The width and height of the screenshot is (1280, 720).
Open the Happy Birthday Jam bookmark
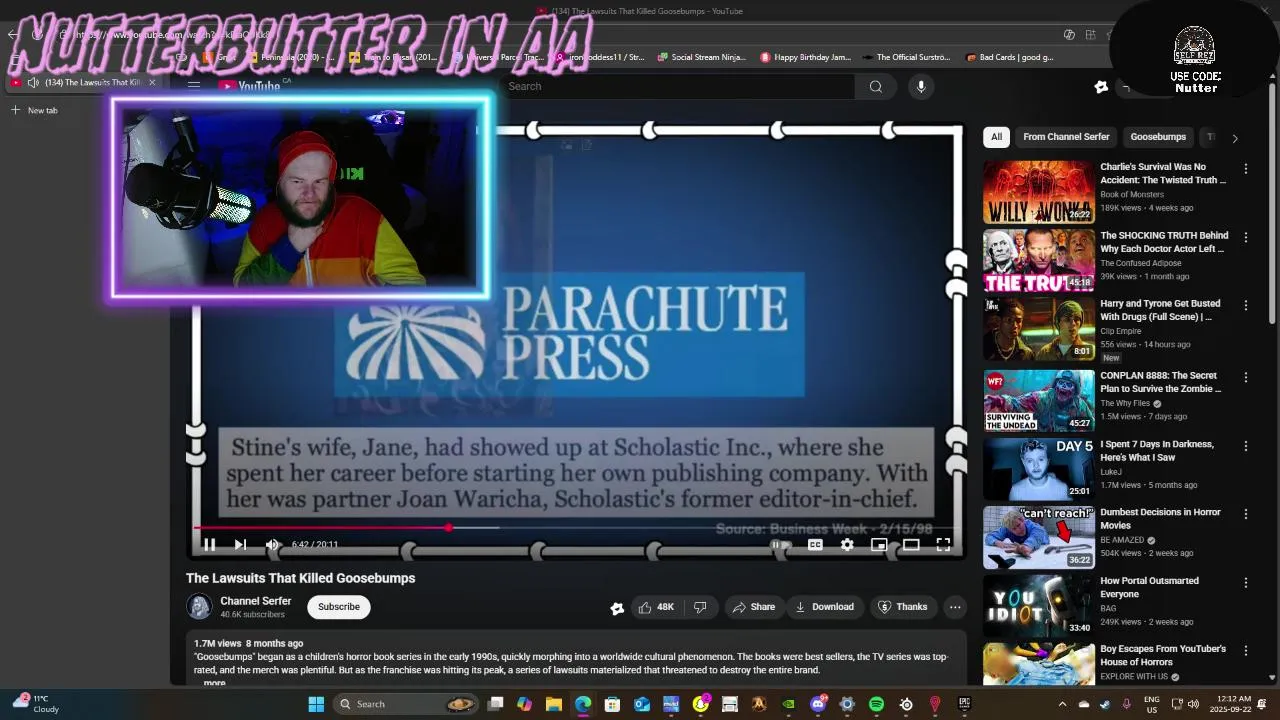tap(805, 57)
